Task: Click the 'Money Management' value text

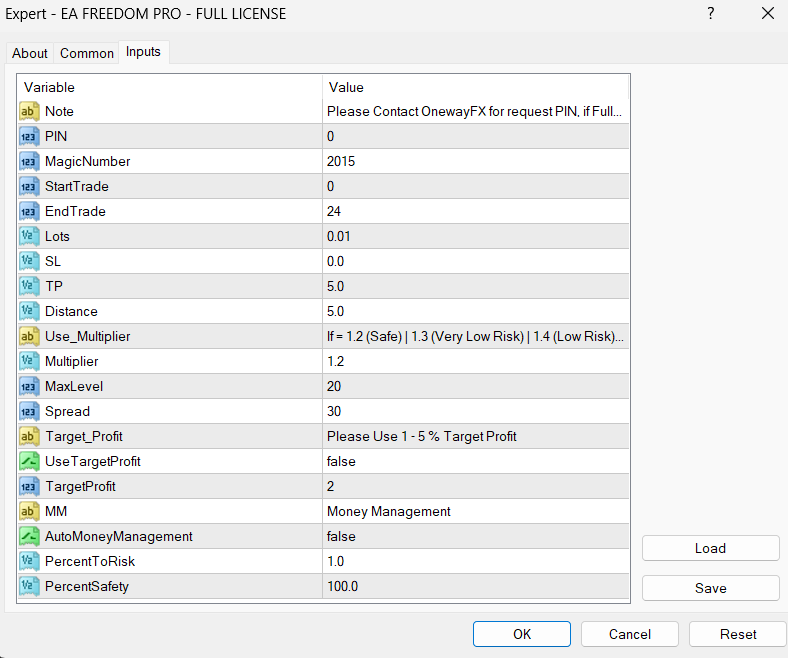Action: pyautogui.click(x=388, y=512)
